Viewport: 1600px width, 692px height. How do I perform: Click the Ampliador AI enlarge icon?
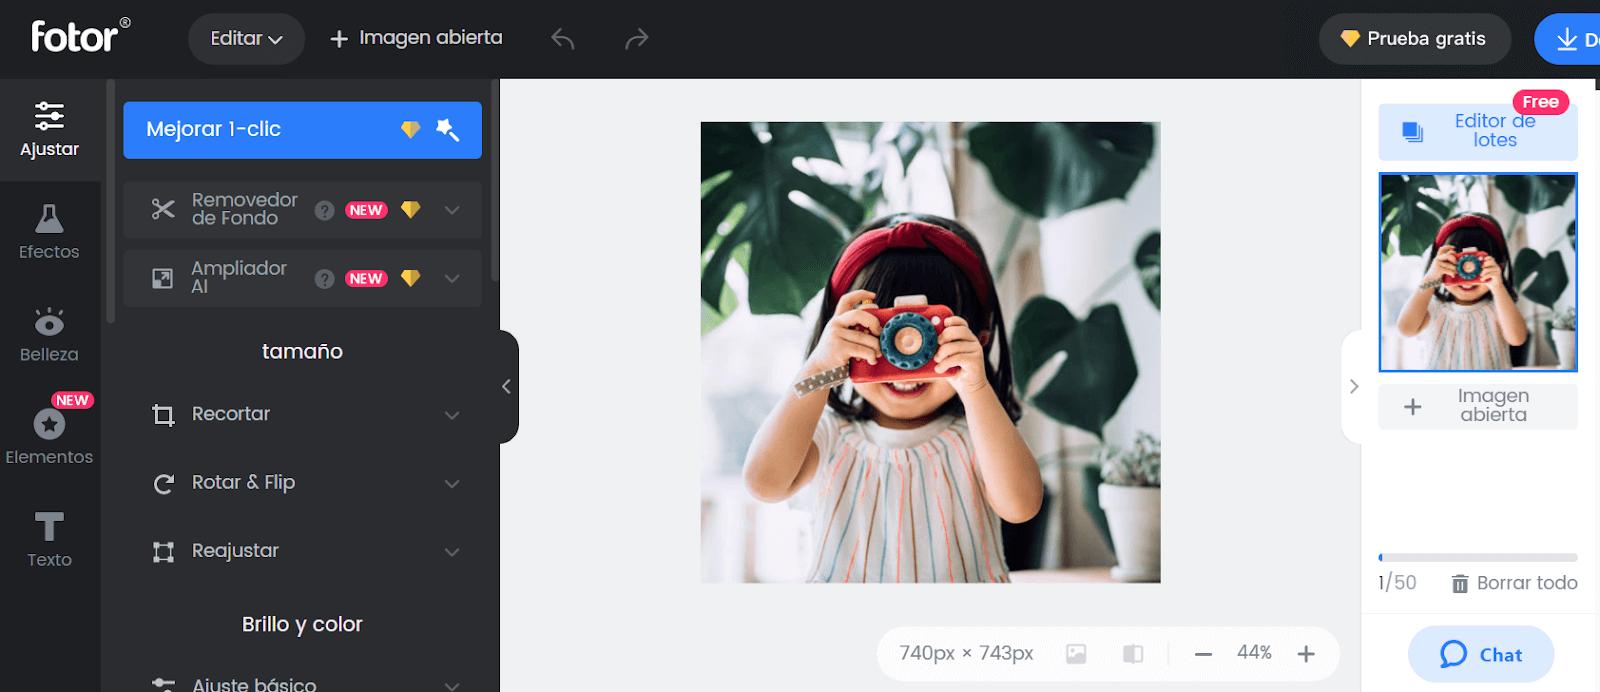163,278
